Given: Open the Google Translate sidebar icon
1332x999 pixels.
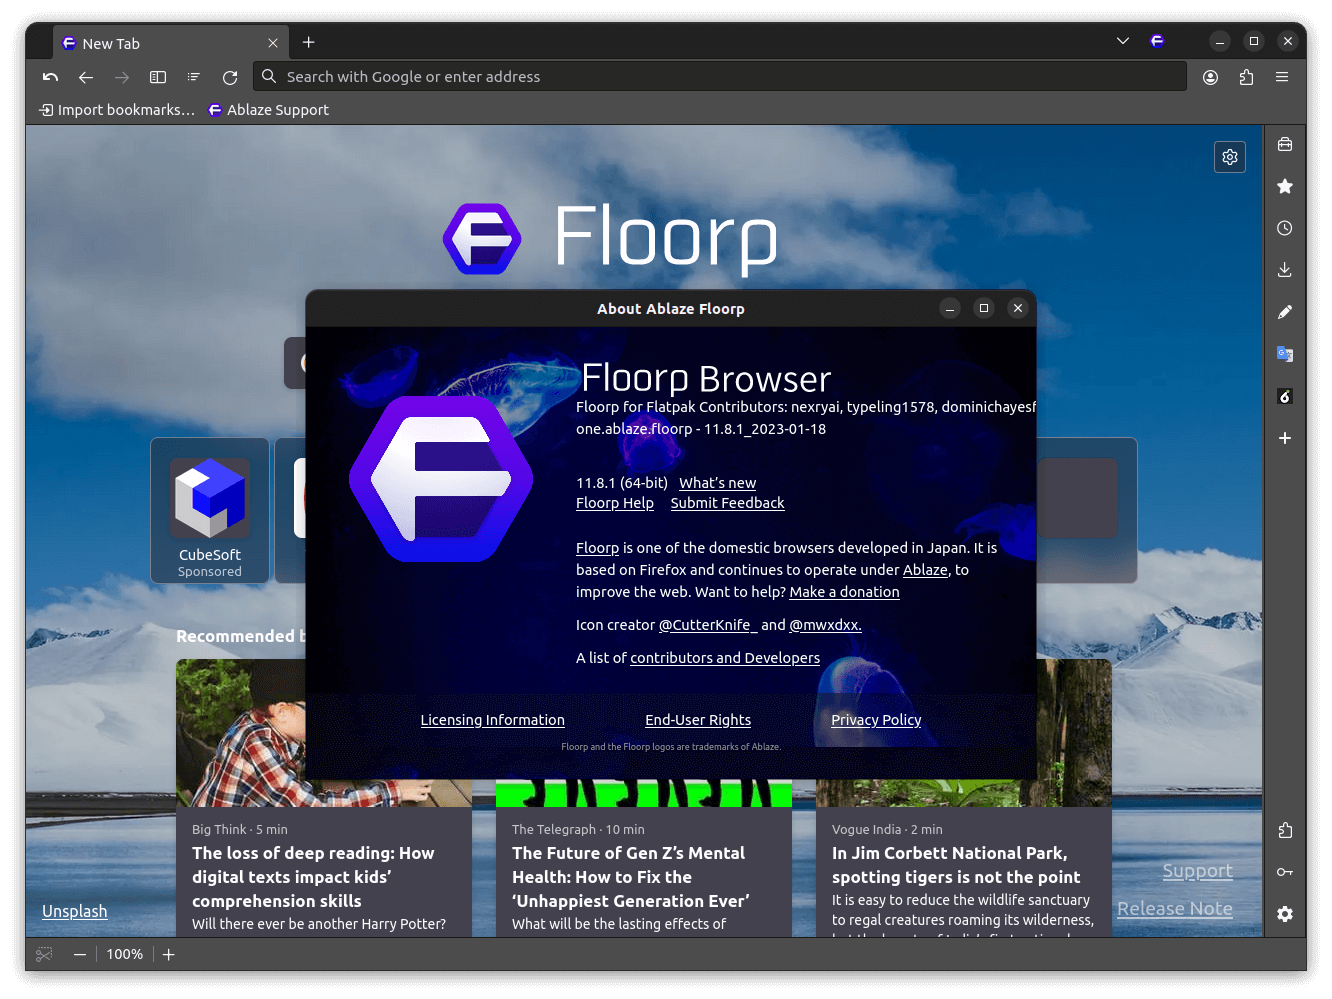Looking at the screenshot, I should click(x=1285, y=353).
